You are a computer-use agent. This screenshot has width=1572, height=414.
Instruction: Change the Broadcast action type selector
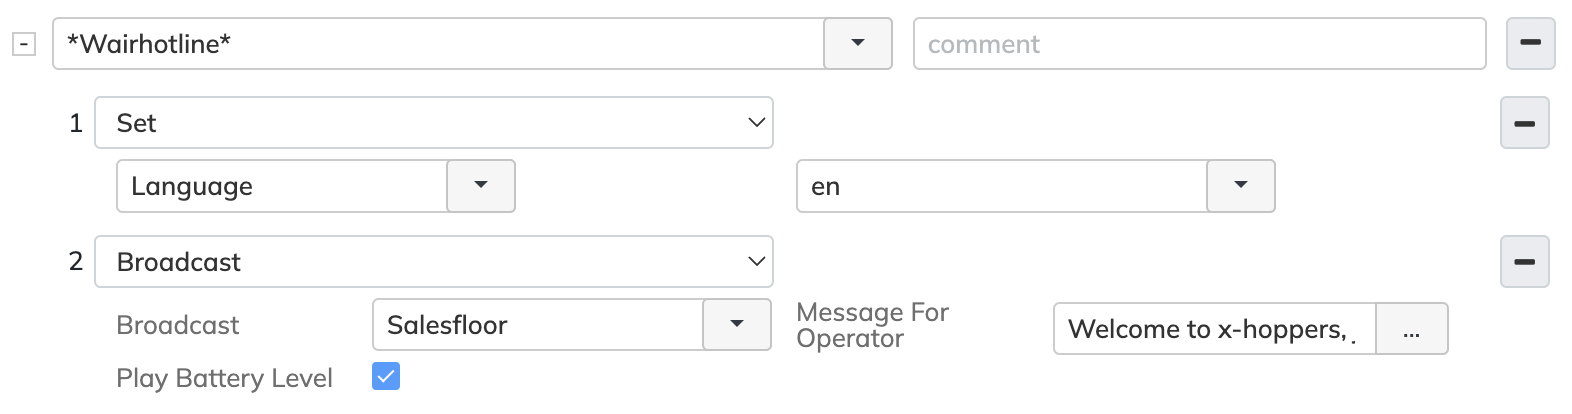433,262
